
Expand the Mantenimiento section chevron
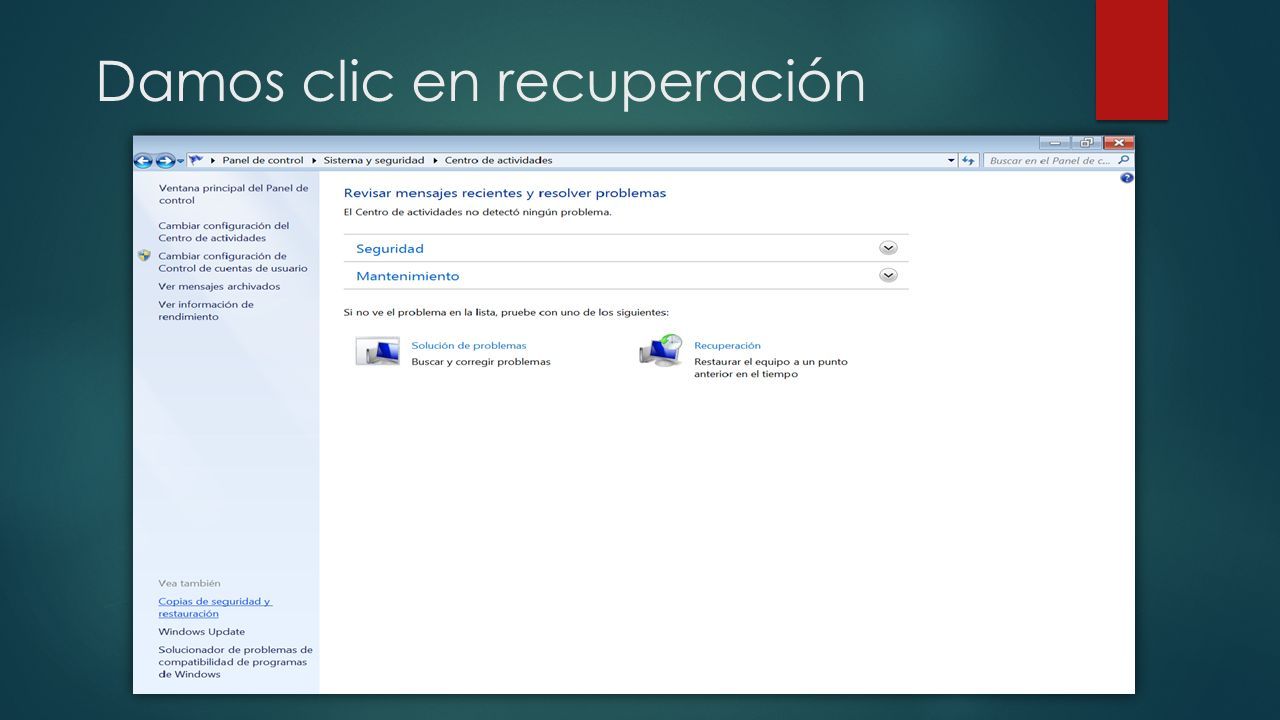888,275
